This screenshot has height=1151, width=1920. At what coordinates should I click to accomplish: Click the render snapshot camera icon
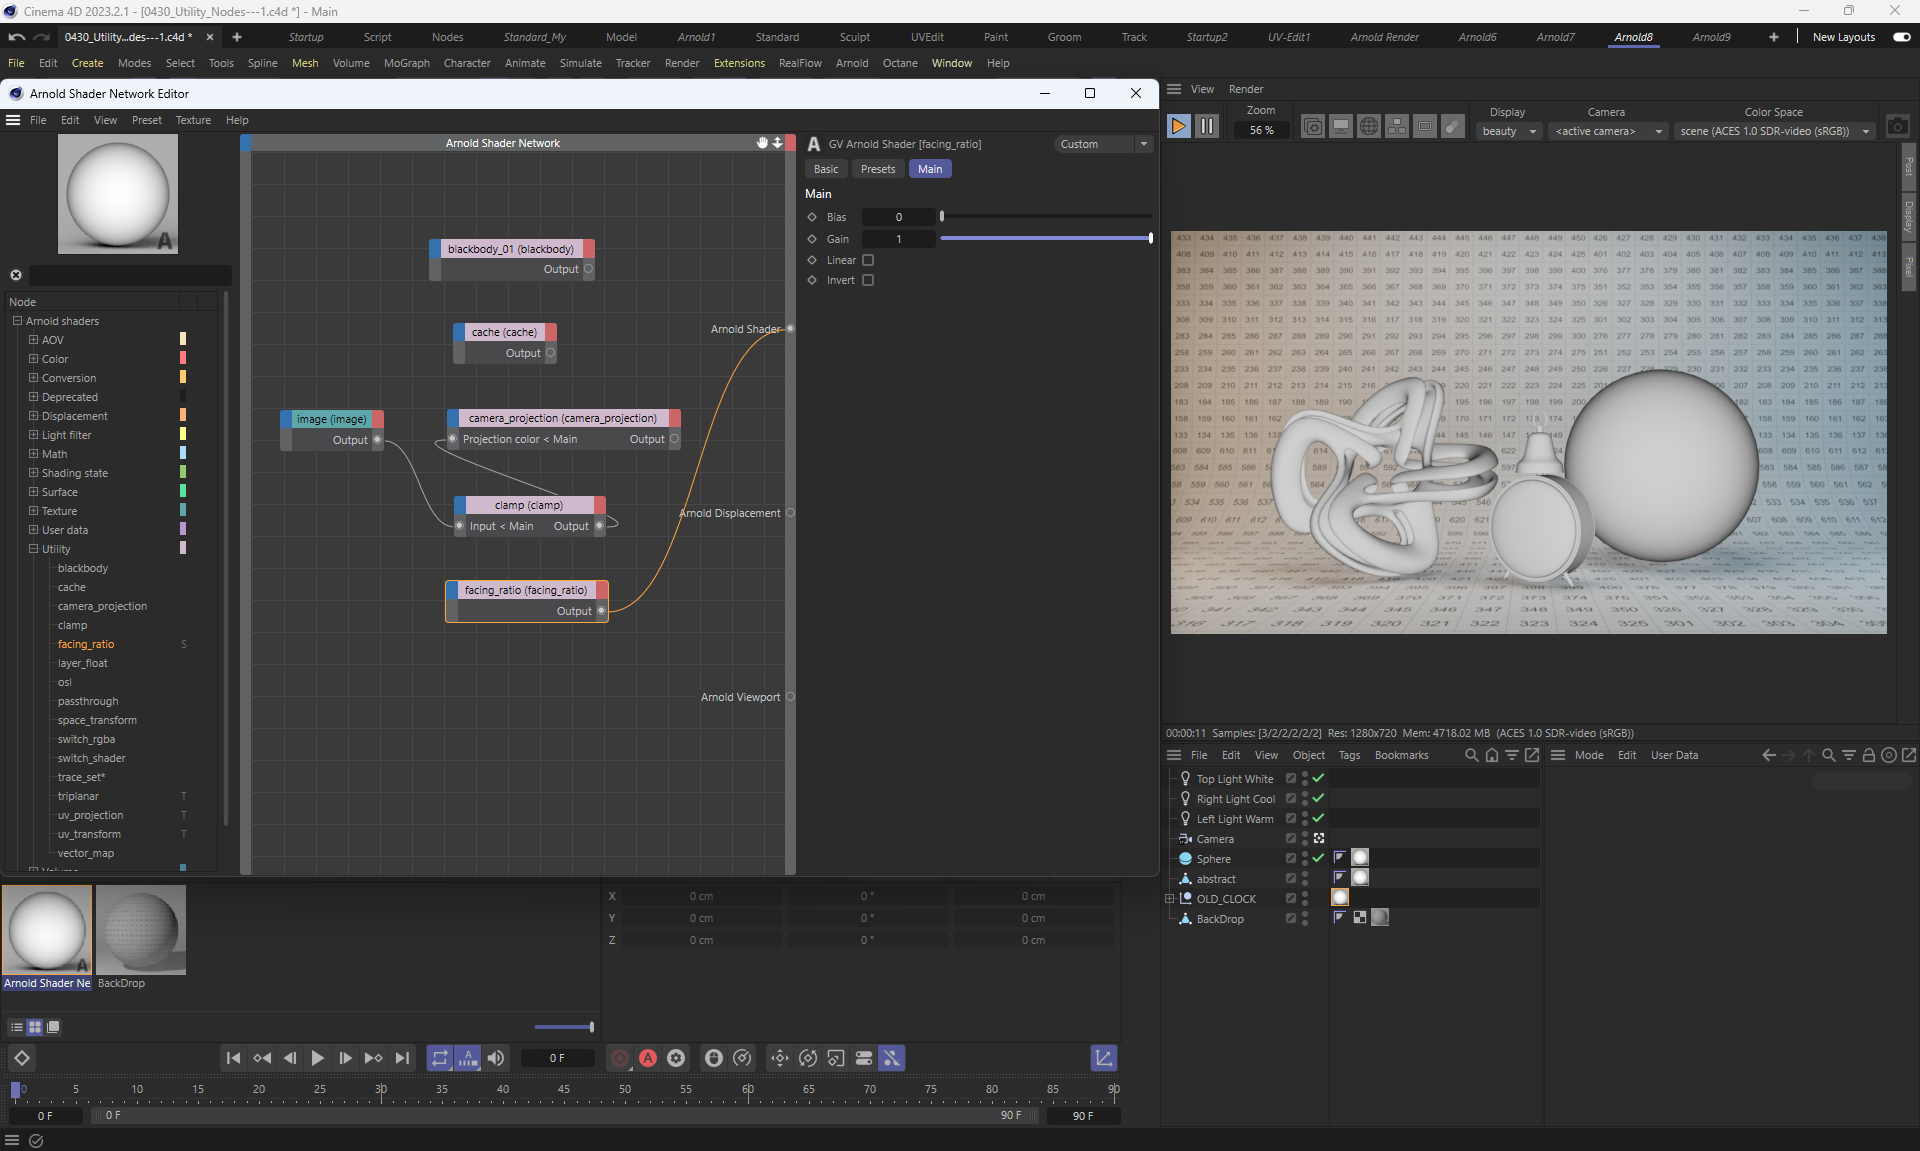point(1896,127)
